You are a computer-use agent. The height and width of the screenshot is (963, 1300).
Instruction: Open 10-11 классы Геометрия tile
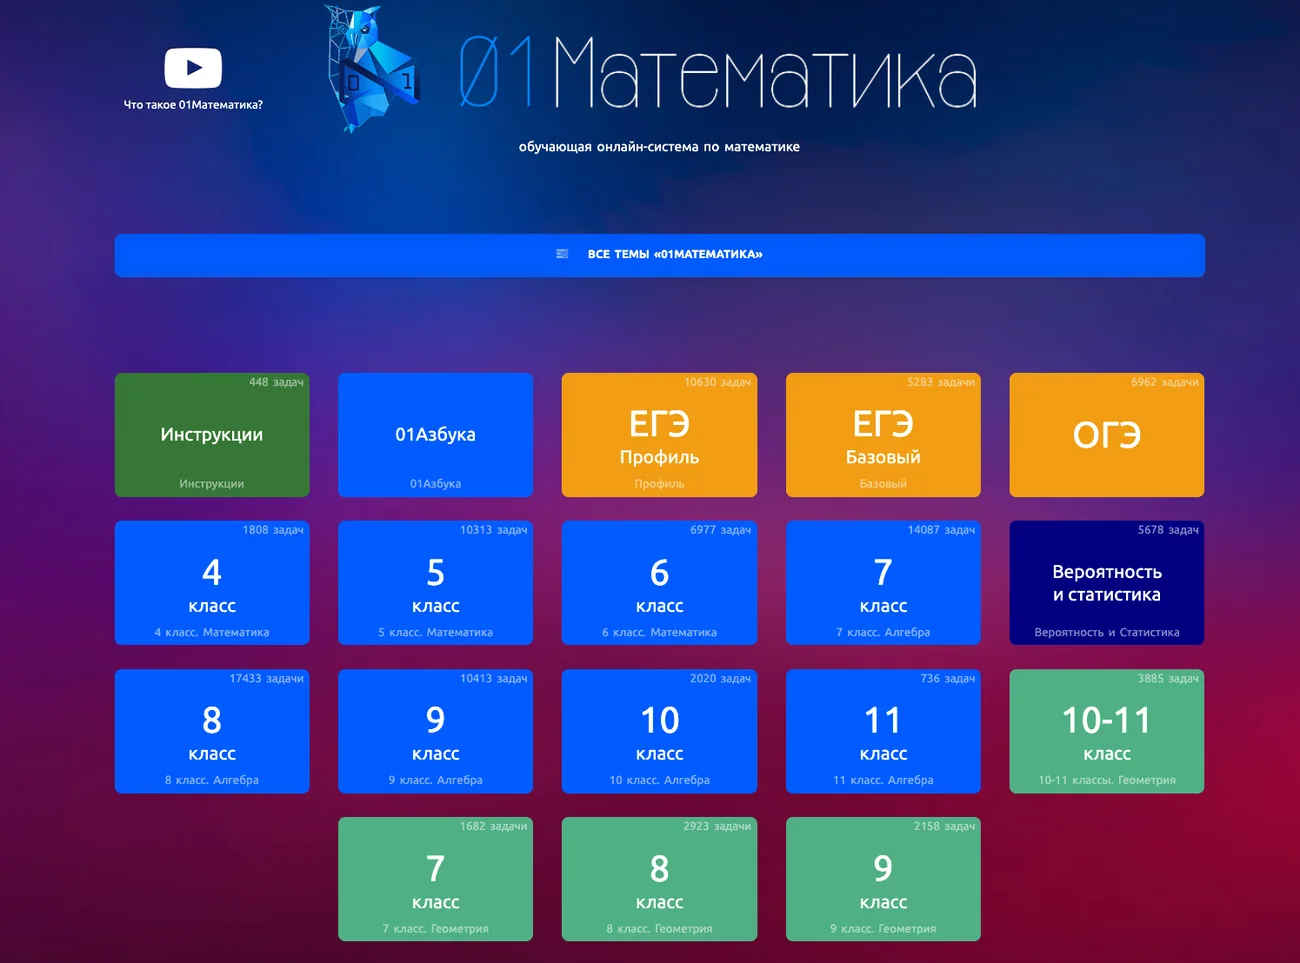1107,731
